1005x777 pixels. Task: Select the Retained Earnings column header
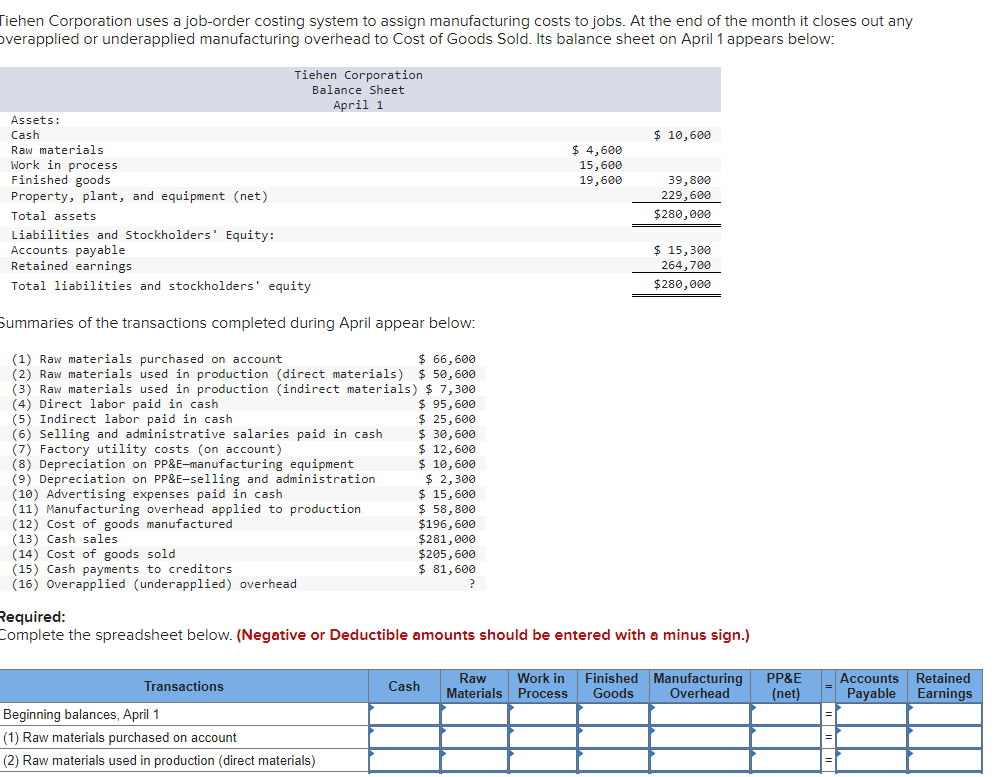945,686
